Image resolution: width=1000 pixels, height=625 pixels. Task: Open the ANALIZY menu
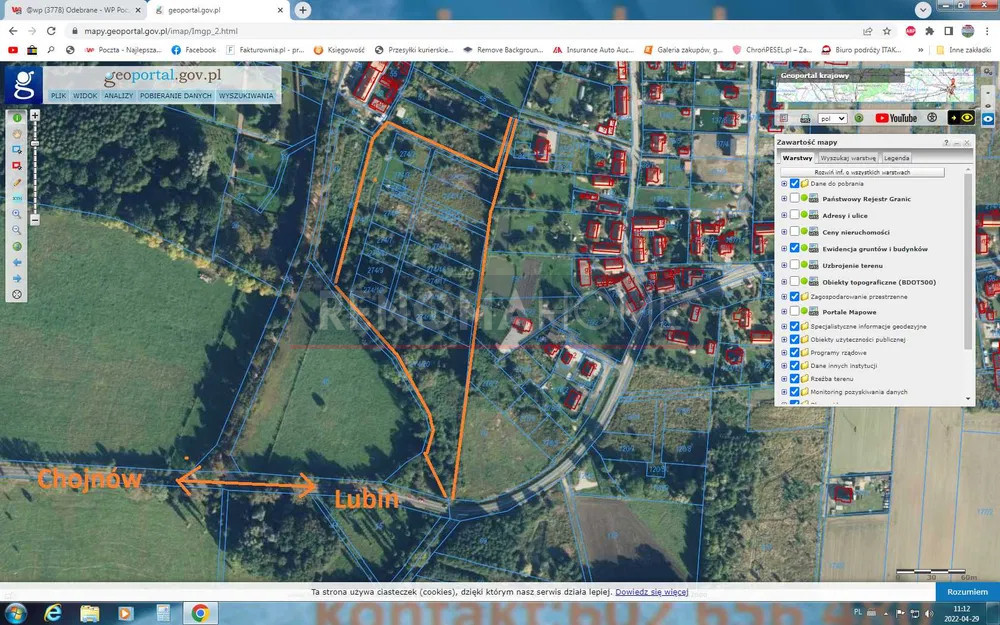(x=118, y=96)
